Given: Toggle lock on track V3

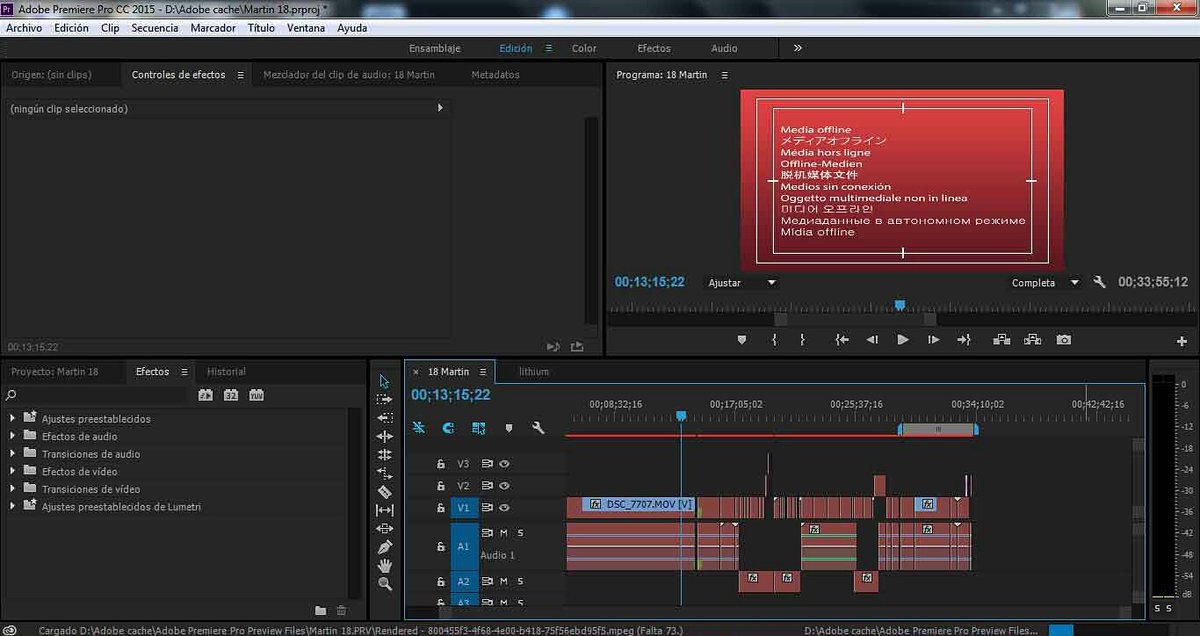Looking at the screenshot, I should (440, 464).
